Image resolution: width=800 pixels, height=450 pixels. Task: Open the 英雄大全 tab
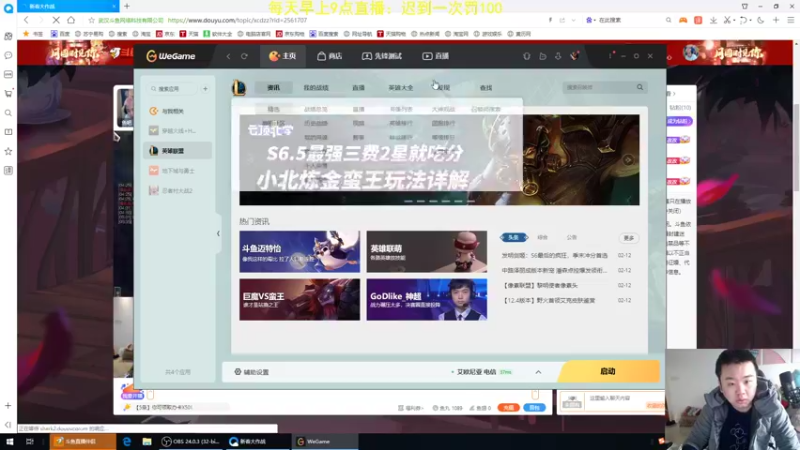(x=401, y=88)
